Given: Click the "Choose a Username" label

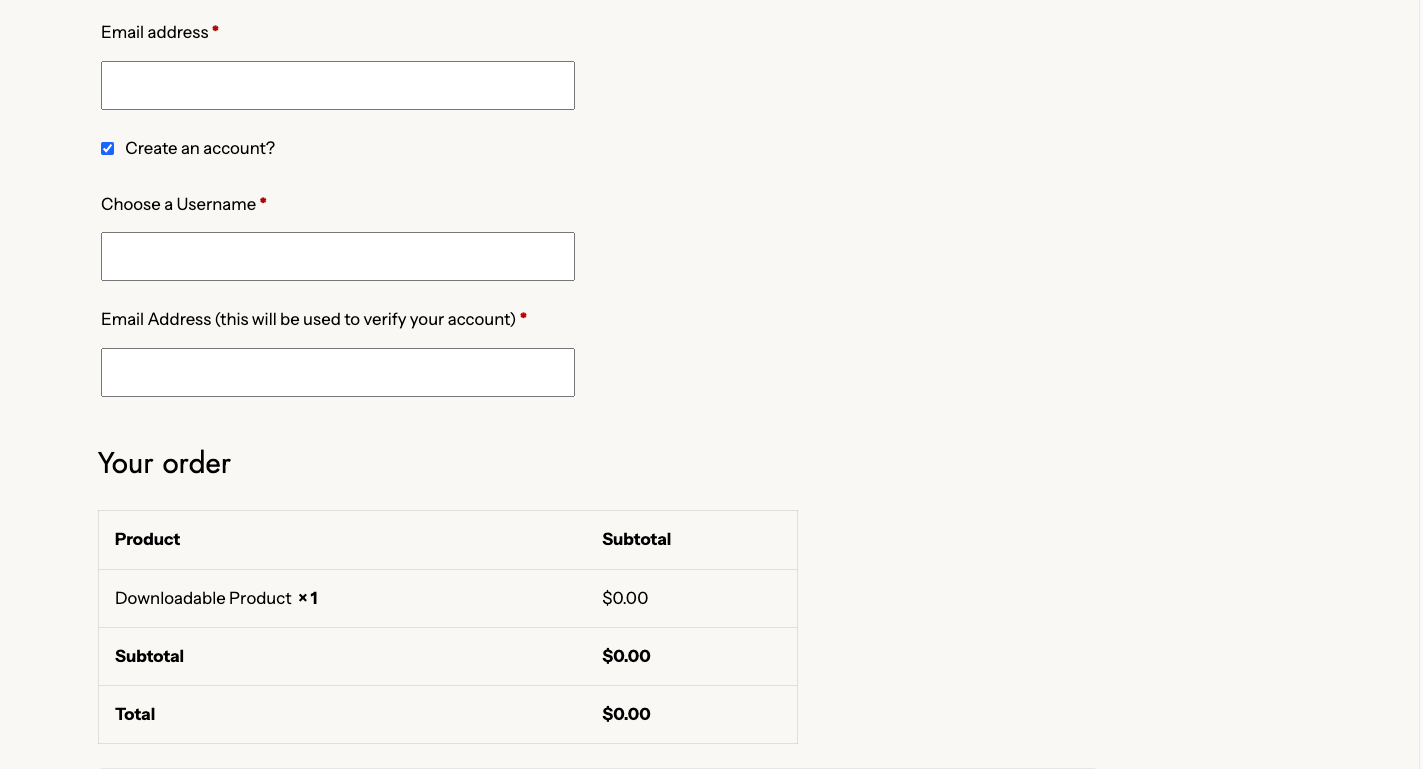Looking at the screenshot, I should (178, 205).
